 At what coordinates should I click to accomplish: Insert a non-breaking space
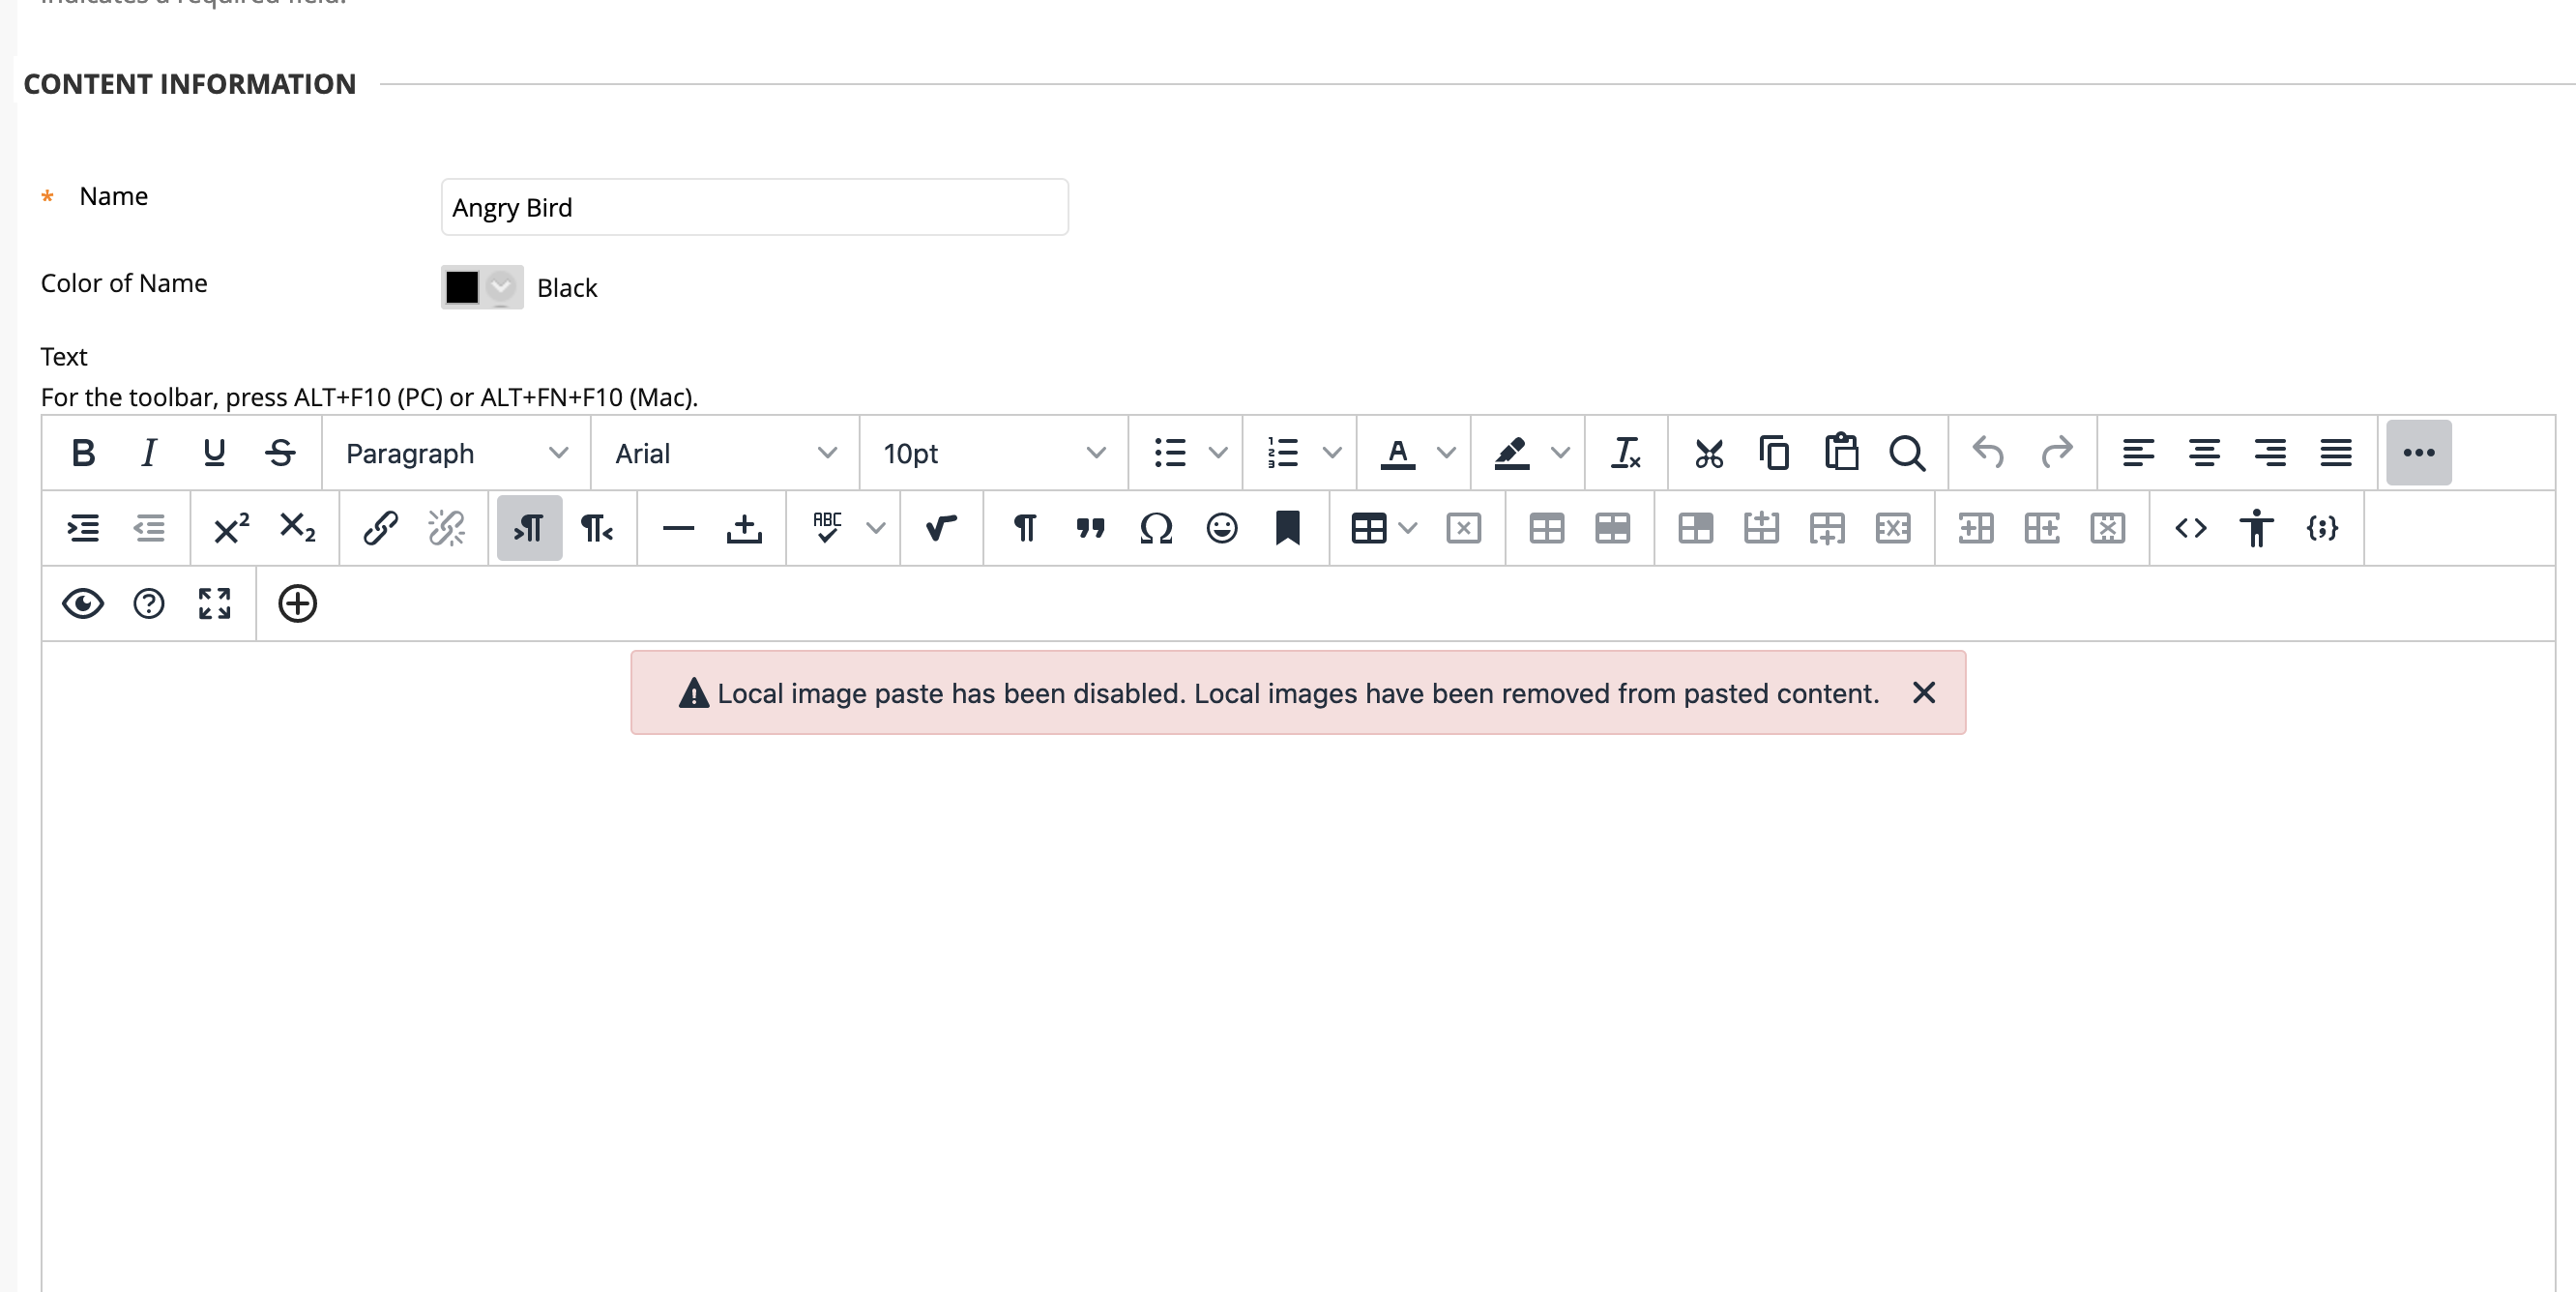pos(744,528)
